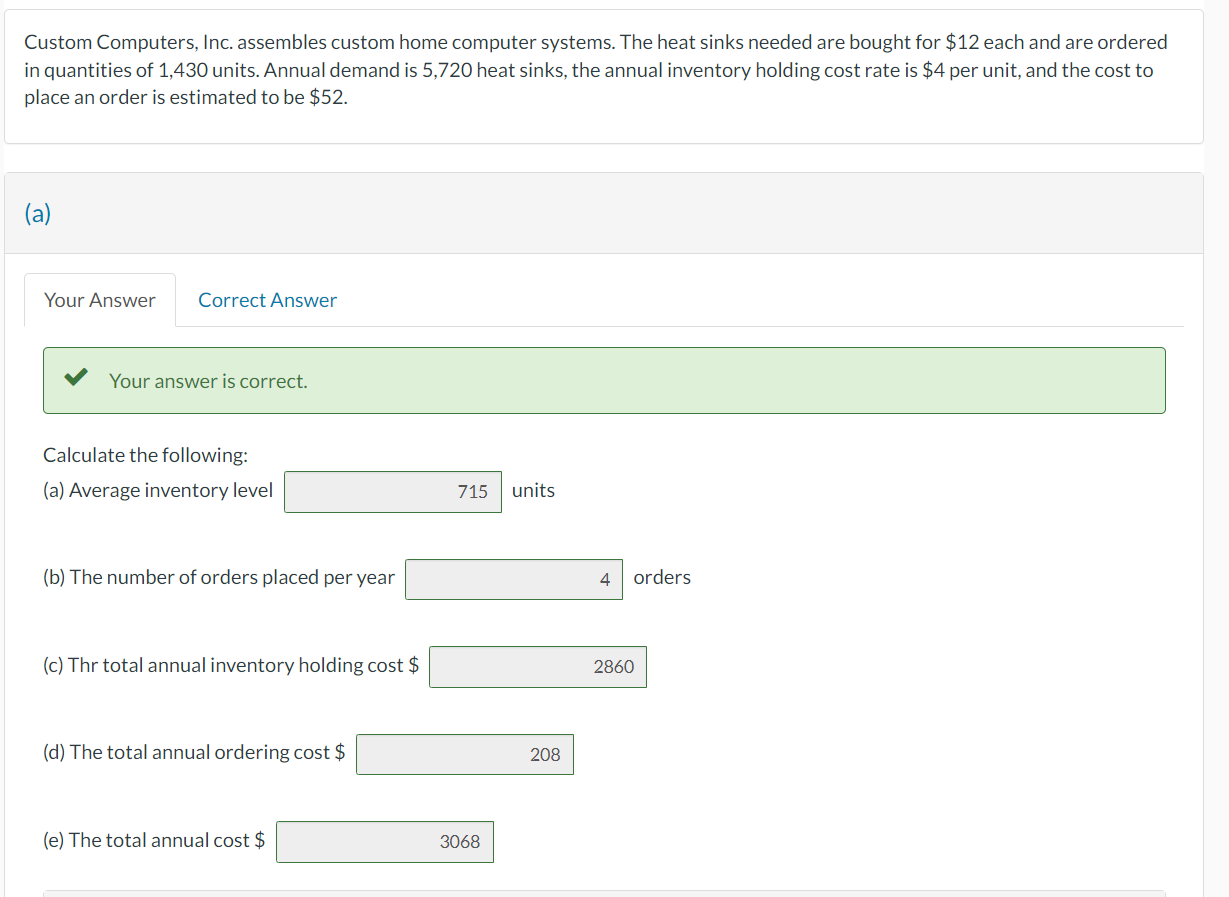This screenshot has width=1229, height=897.
Task: Click the total annual cost field showing 3068
Action: click(x=385, y=842)
